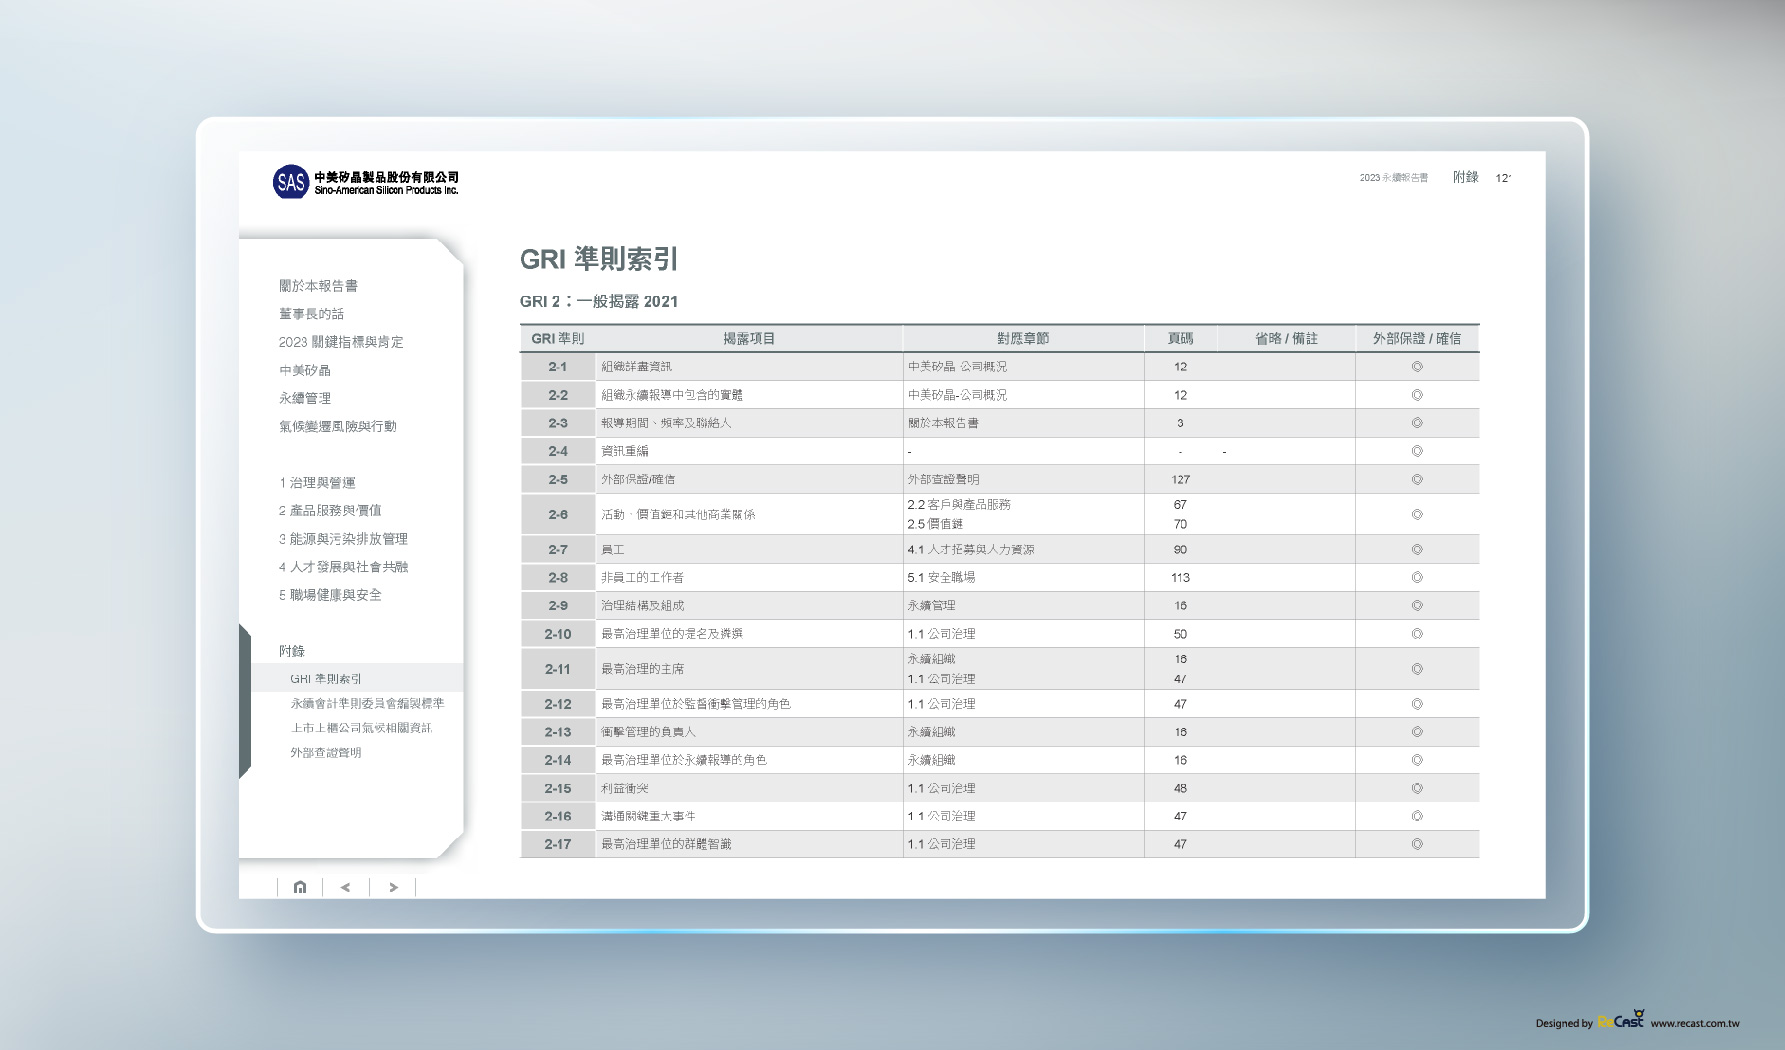Image resolution: width=1785 pixels, height=1050 pixels.
Task: Click the ReCast designer logo
Action: (x=1621, y=1020)
